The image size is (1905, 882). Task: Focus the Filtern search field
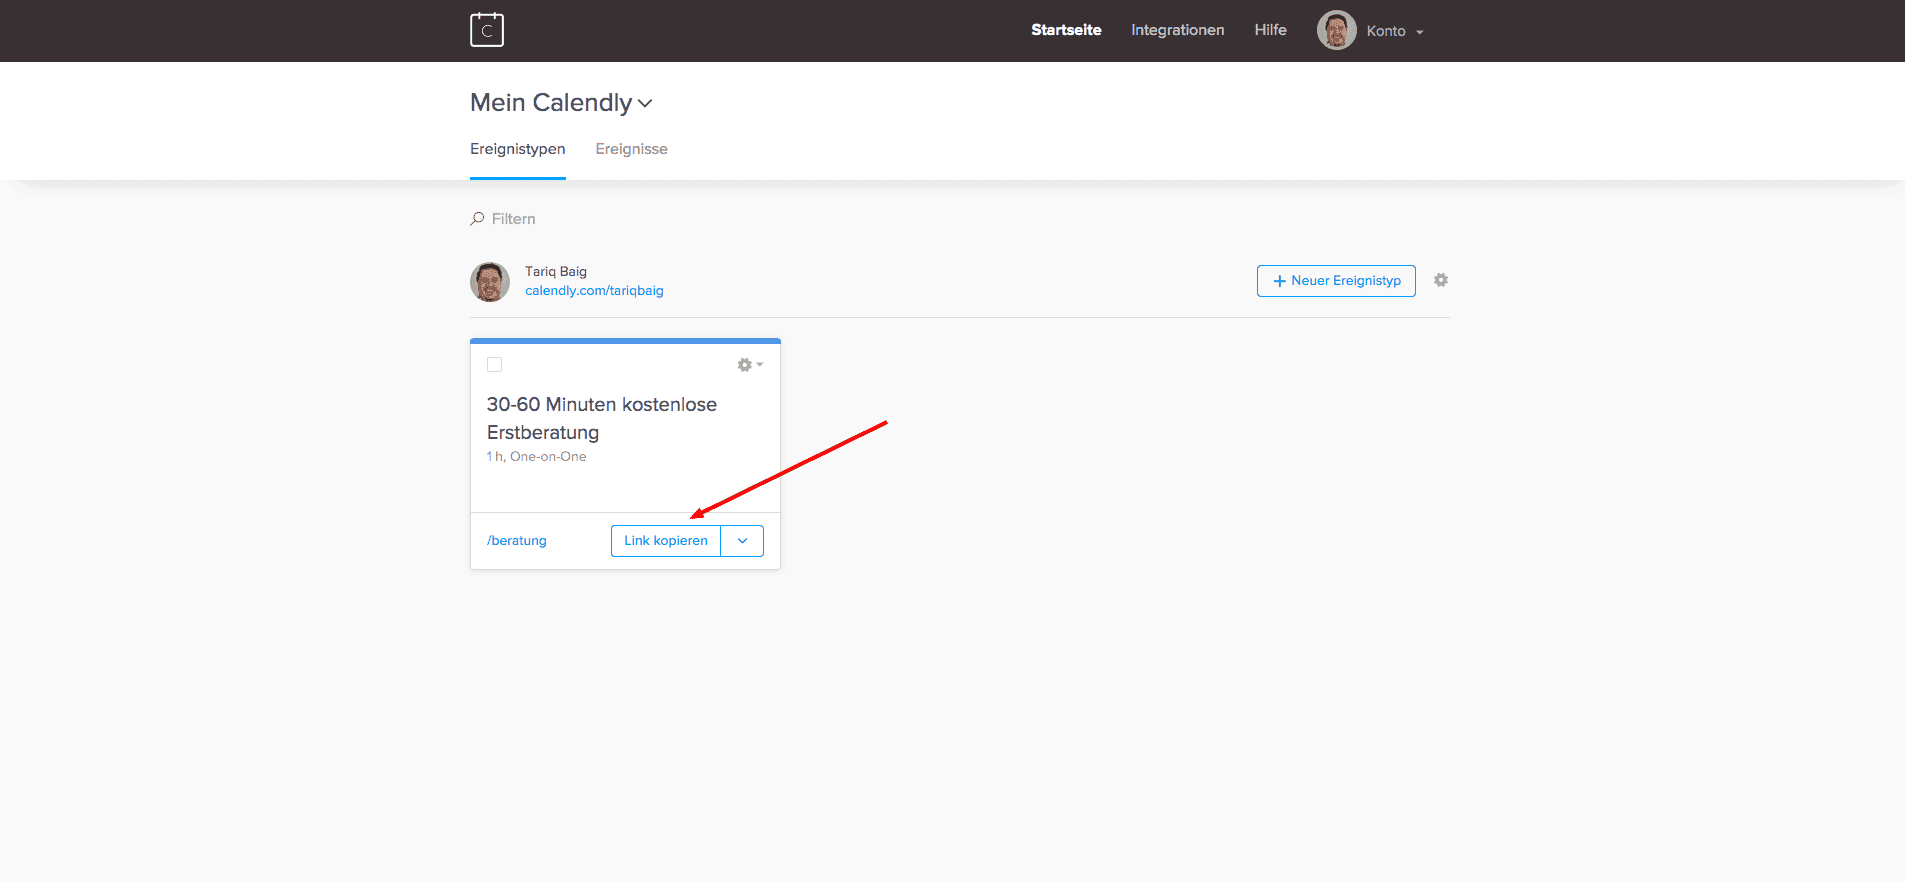pyautogui.click(x=513, y=219)
